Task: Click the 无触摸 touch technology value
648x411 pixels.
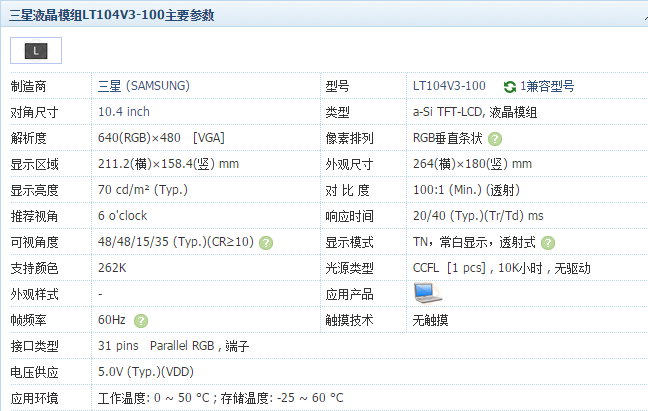Action: (431, 320)
